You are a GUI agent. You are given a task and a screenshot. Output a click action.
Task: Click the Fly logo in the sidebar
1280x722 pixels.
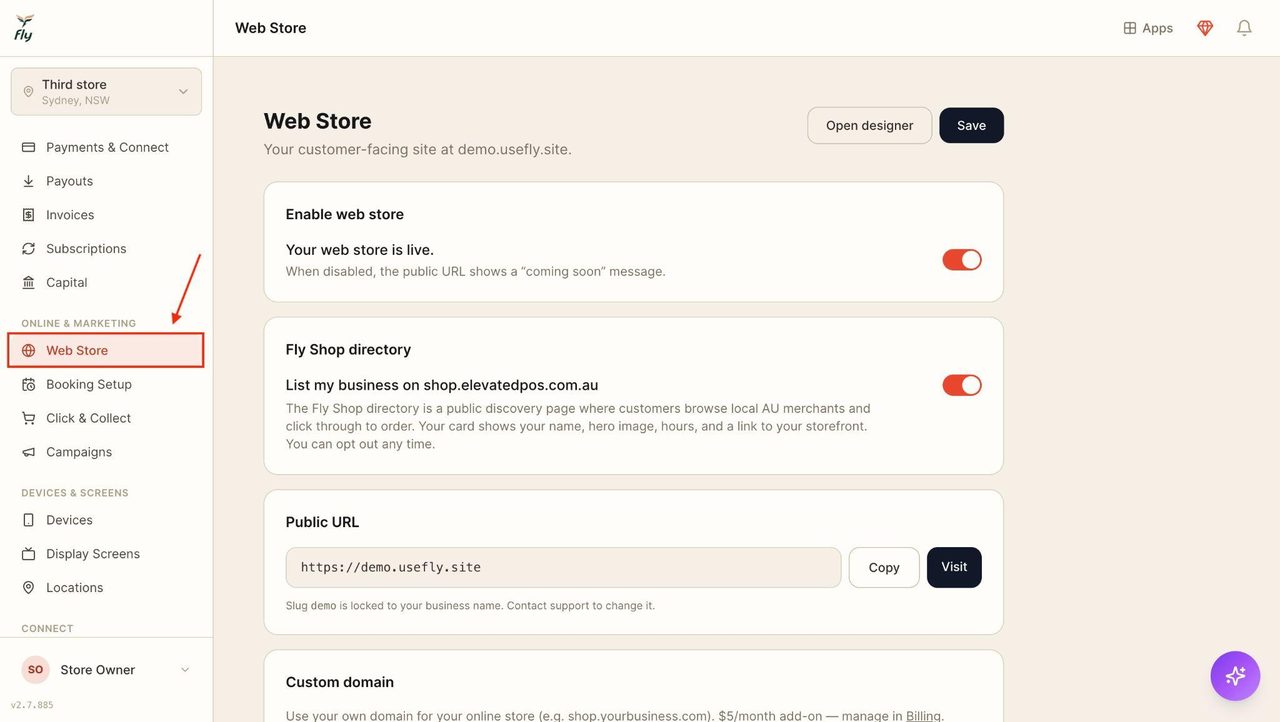pos(24,28)
